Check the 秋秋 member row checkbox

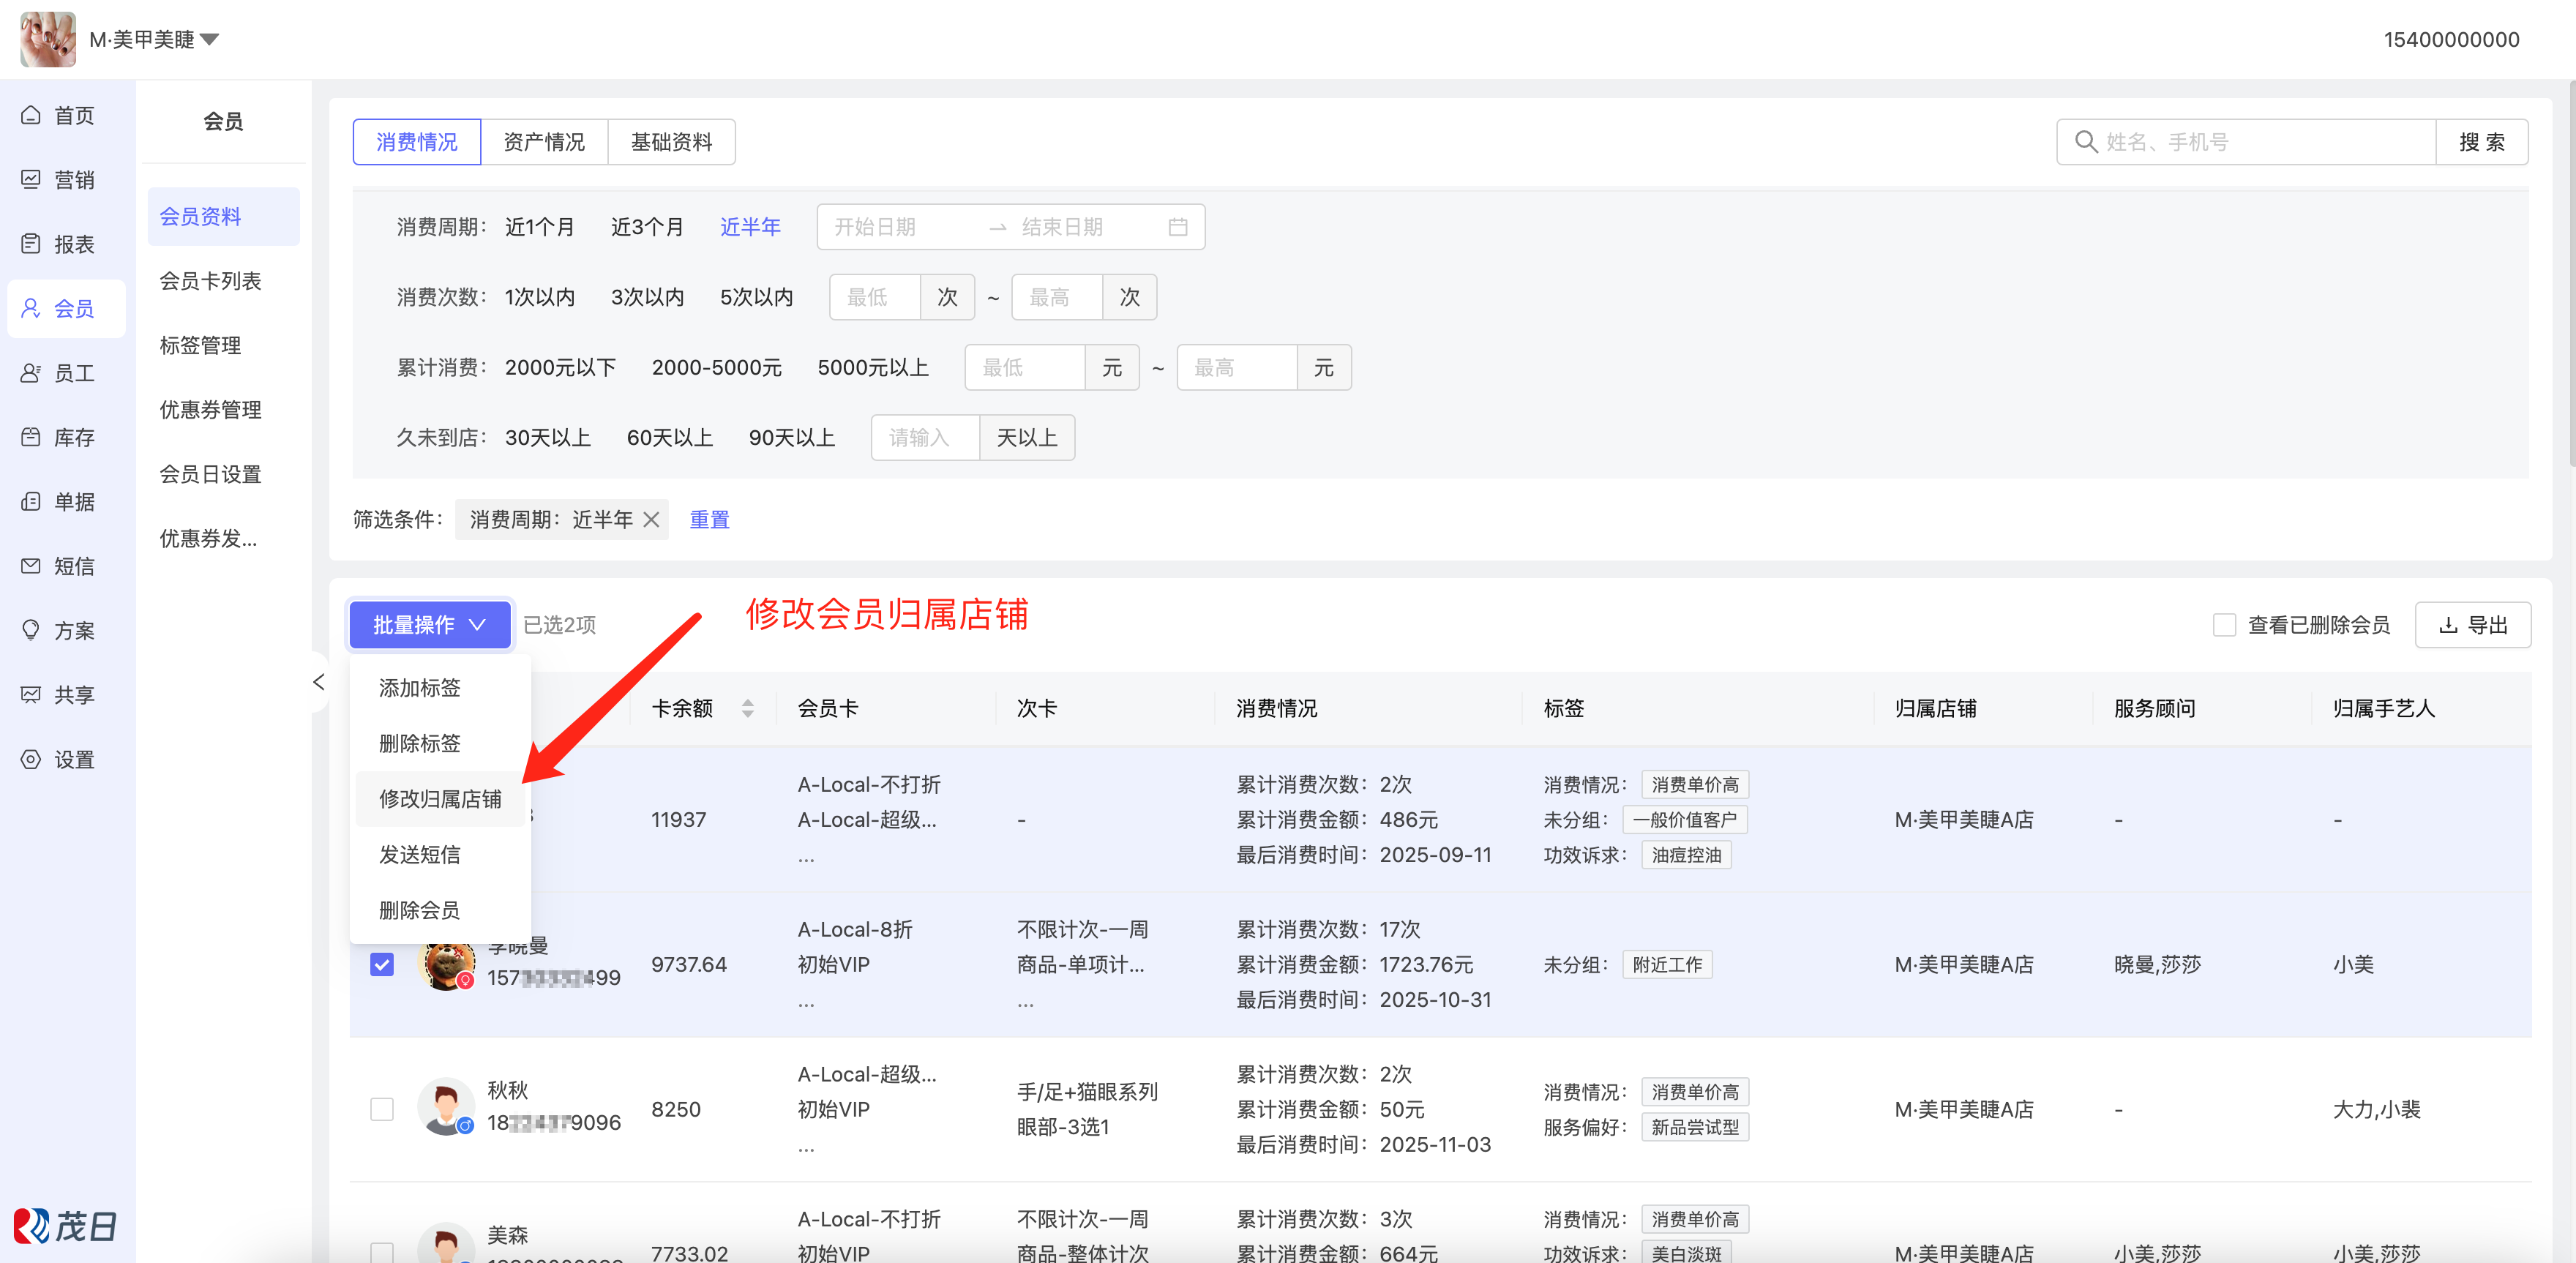tap(382, 1109)
